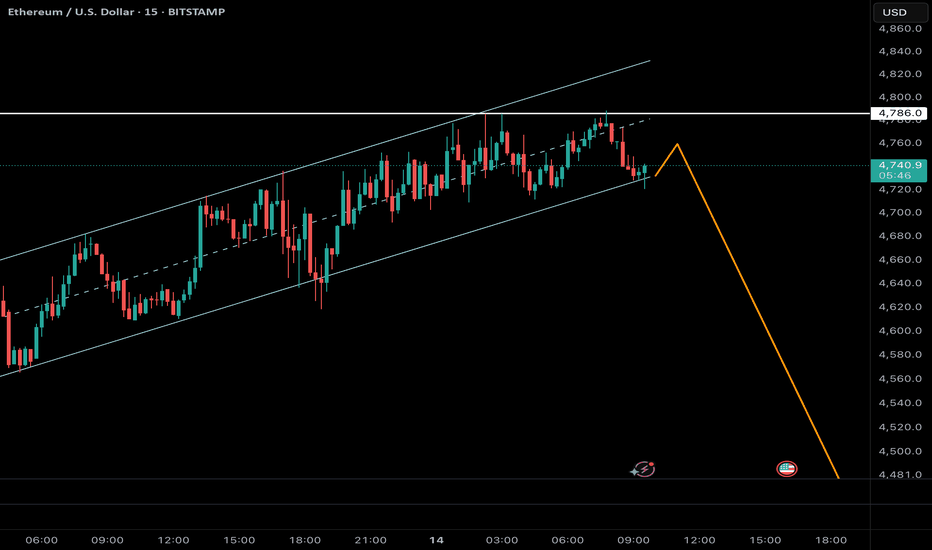Click the date label 14 on time axis
The width and height of the screenshot is (932, 550).
(x=436, y=540)
